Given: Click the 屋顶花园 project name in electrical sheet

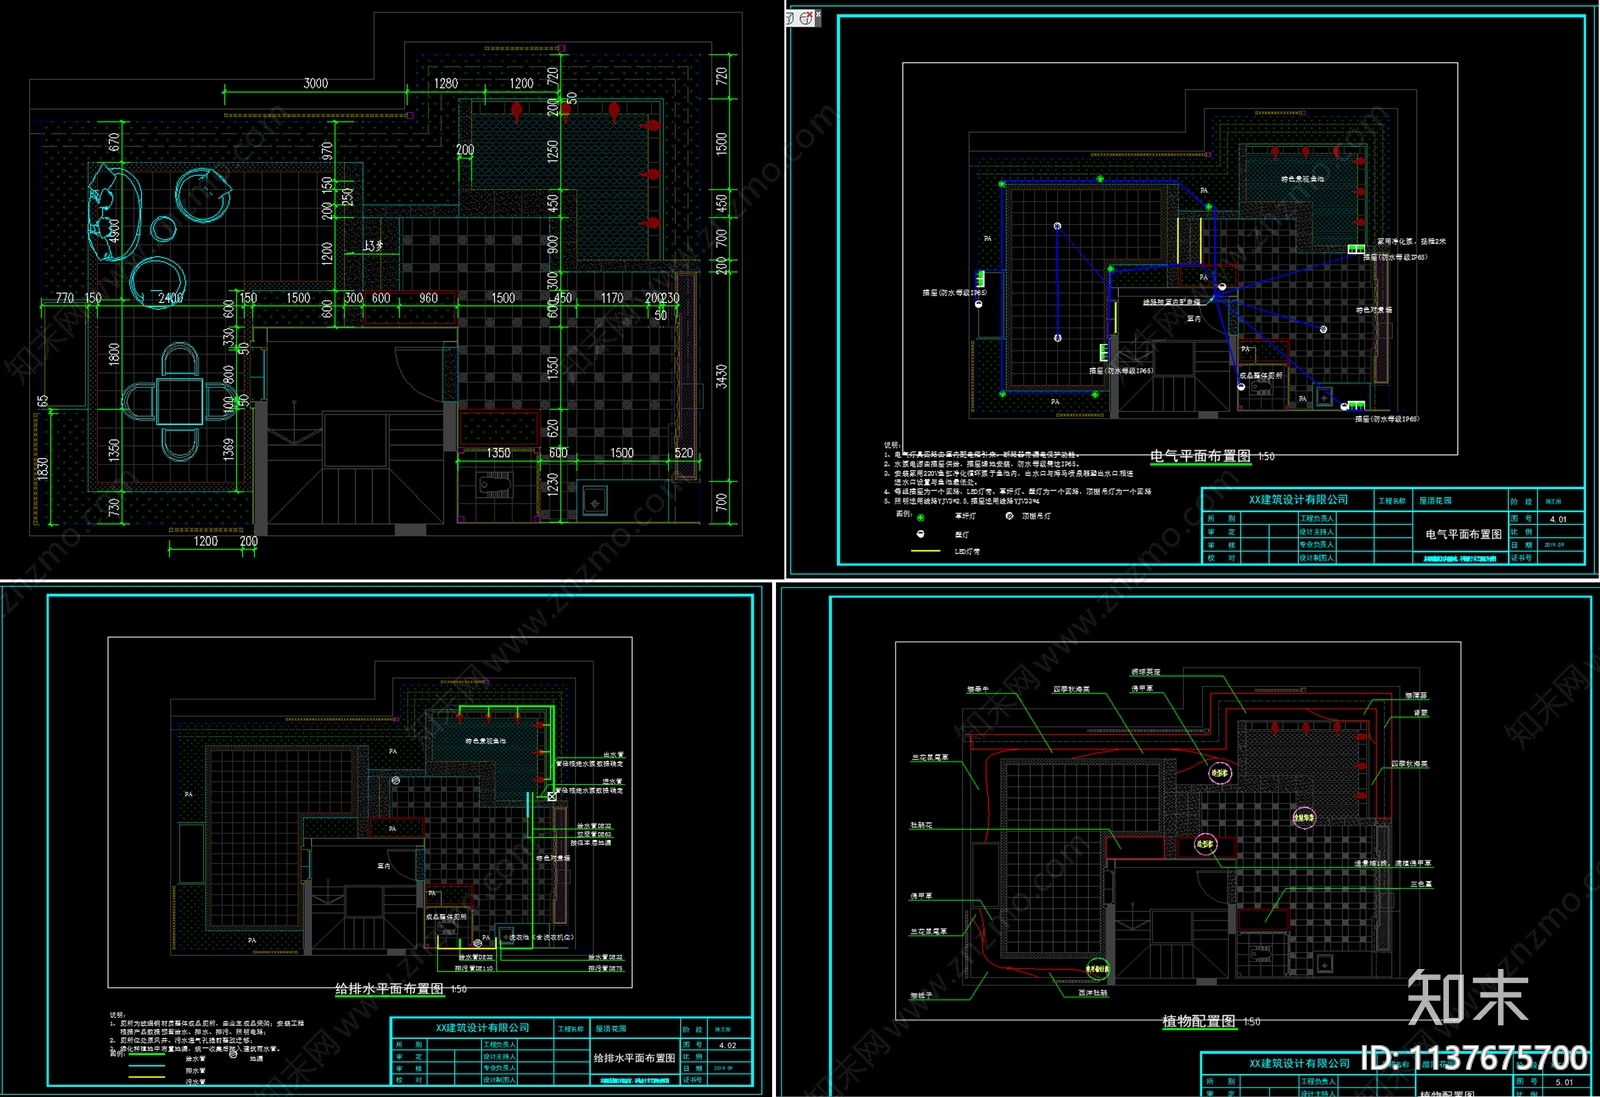Looking at the screenshot, I should pos(1435,500).
